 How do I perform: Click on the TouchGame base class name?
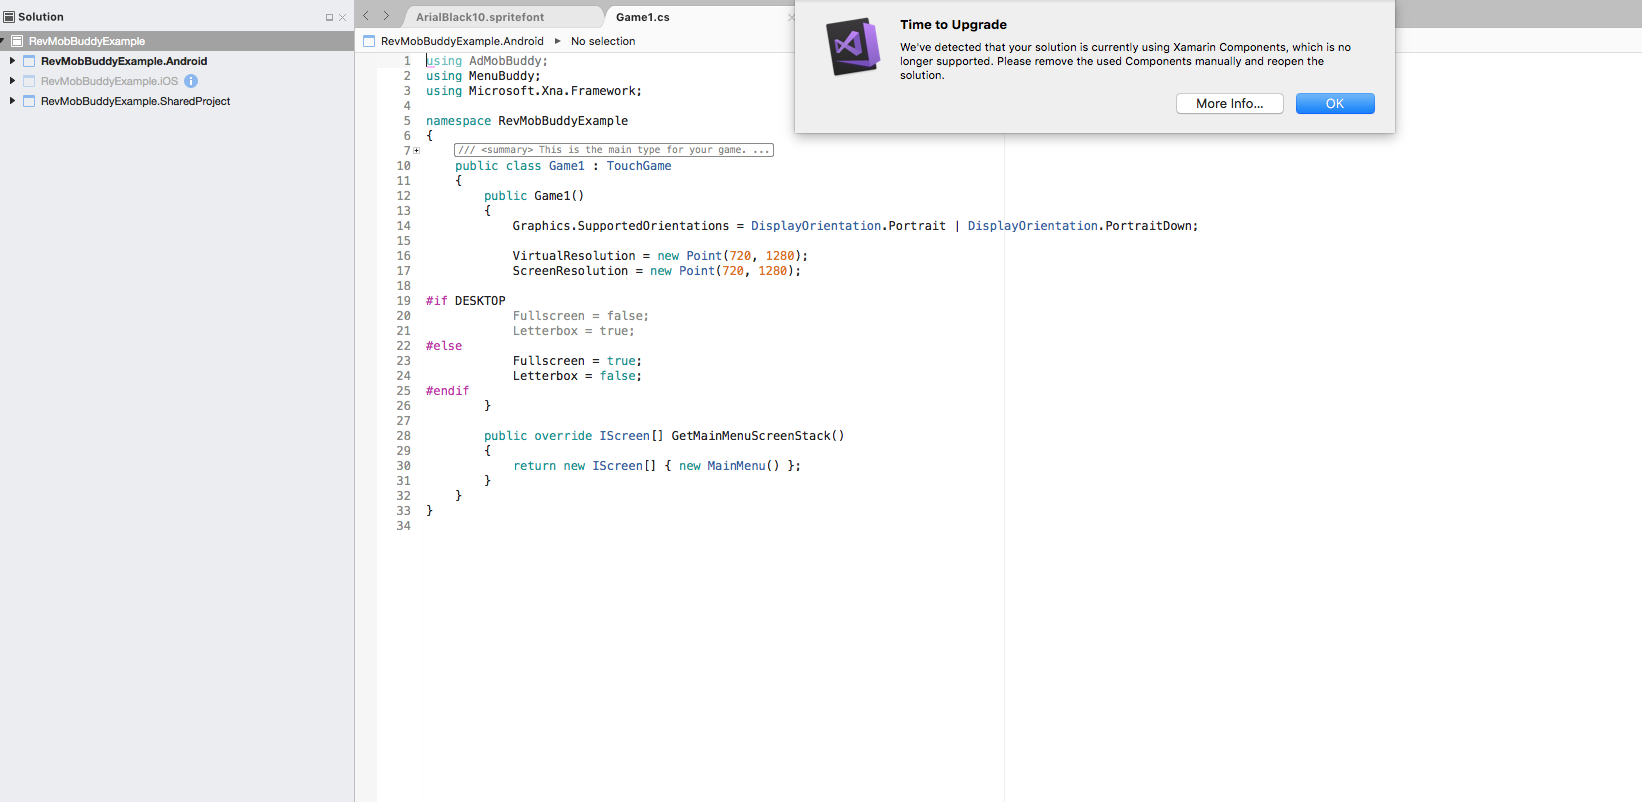coord(639,166)
